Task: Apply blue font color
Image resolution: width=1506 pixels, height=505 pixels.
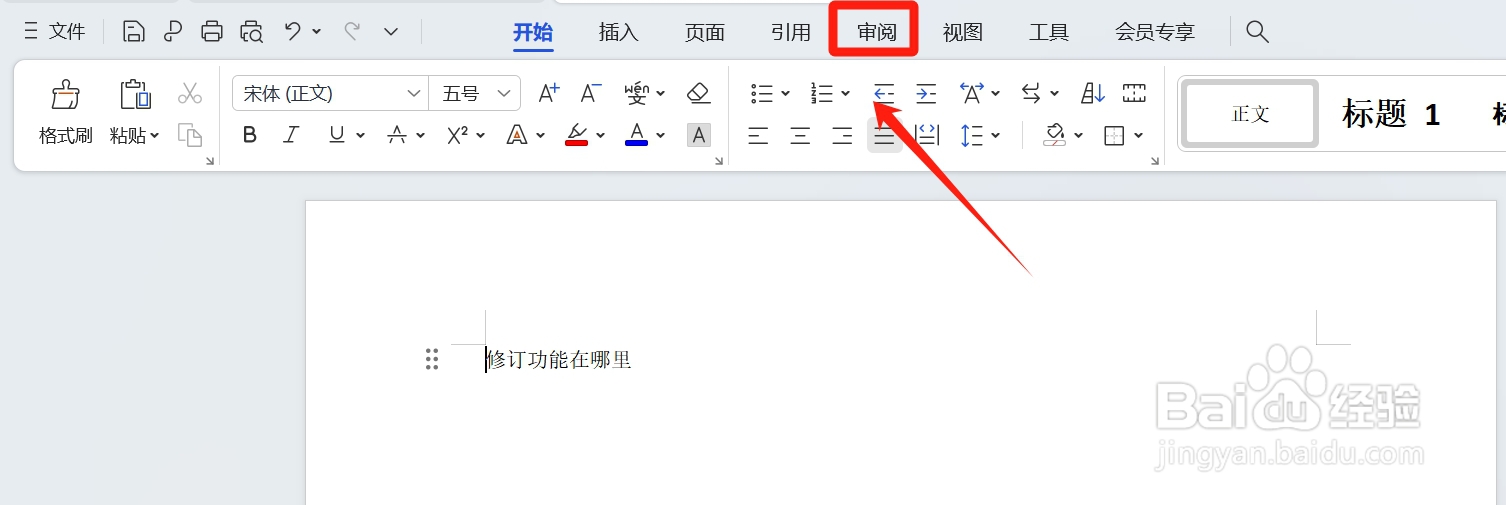Action: 636,135
